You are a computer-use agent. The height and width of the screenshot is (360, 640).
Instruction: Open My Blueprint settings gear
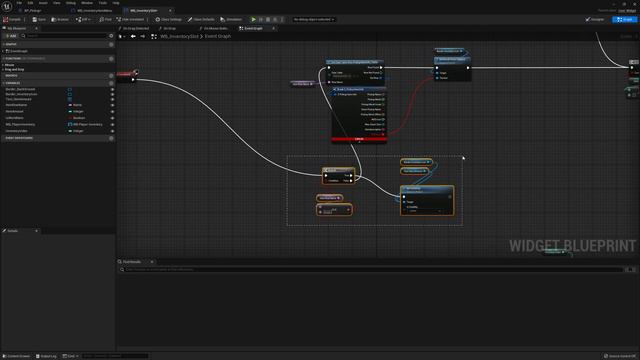pyautogui.click(x=111, y=36)
